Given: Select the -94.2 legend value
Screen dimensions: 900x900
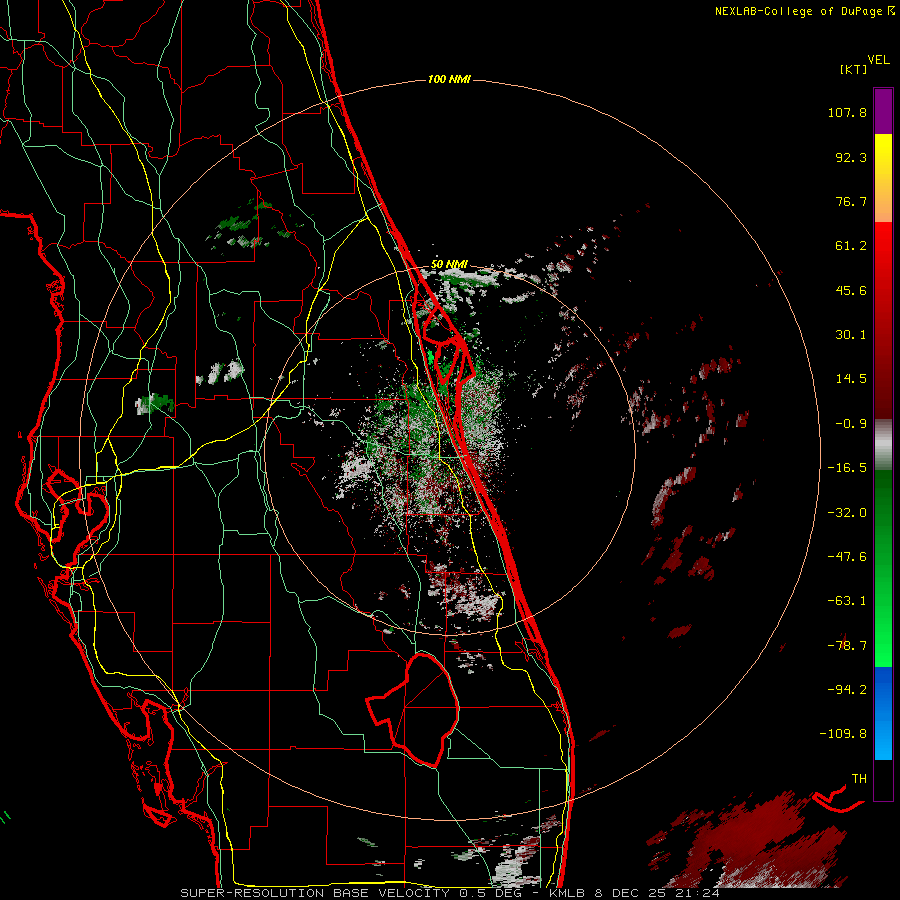Looking at the screenshot, I should pyautogui.click(x=847, y=690).
